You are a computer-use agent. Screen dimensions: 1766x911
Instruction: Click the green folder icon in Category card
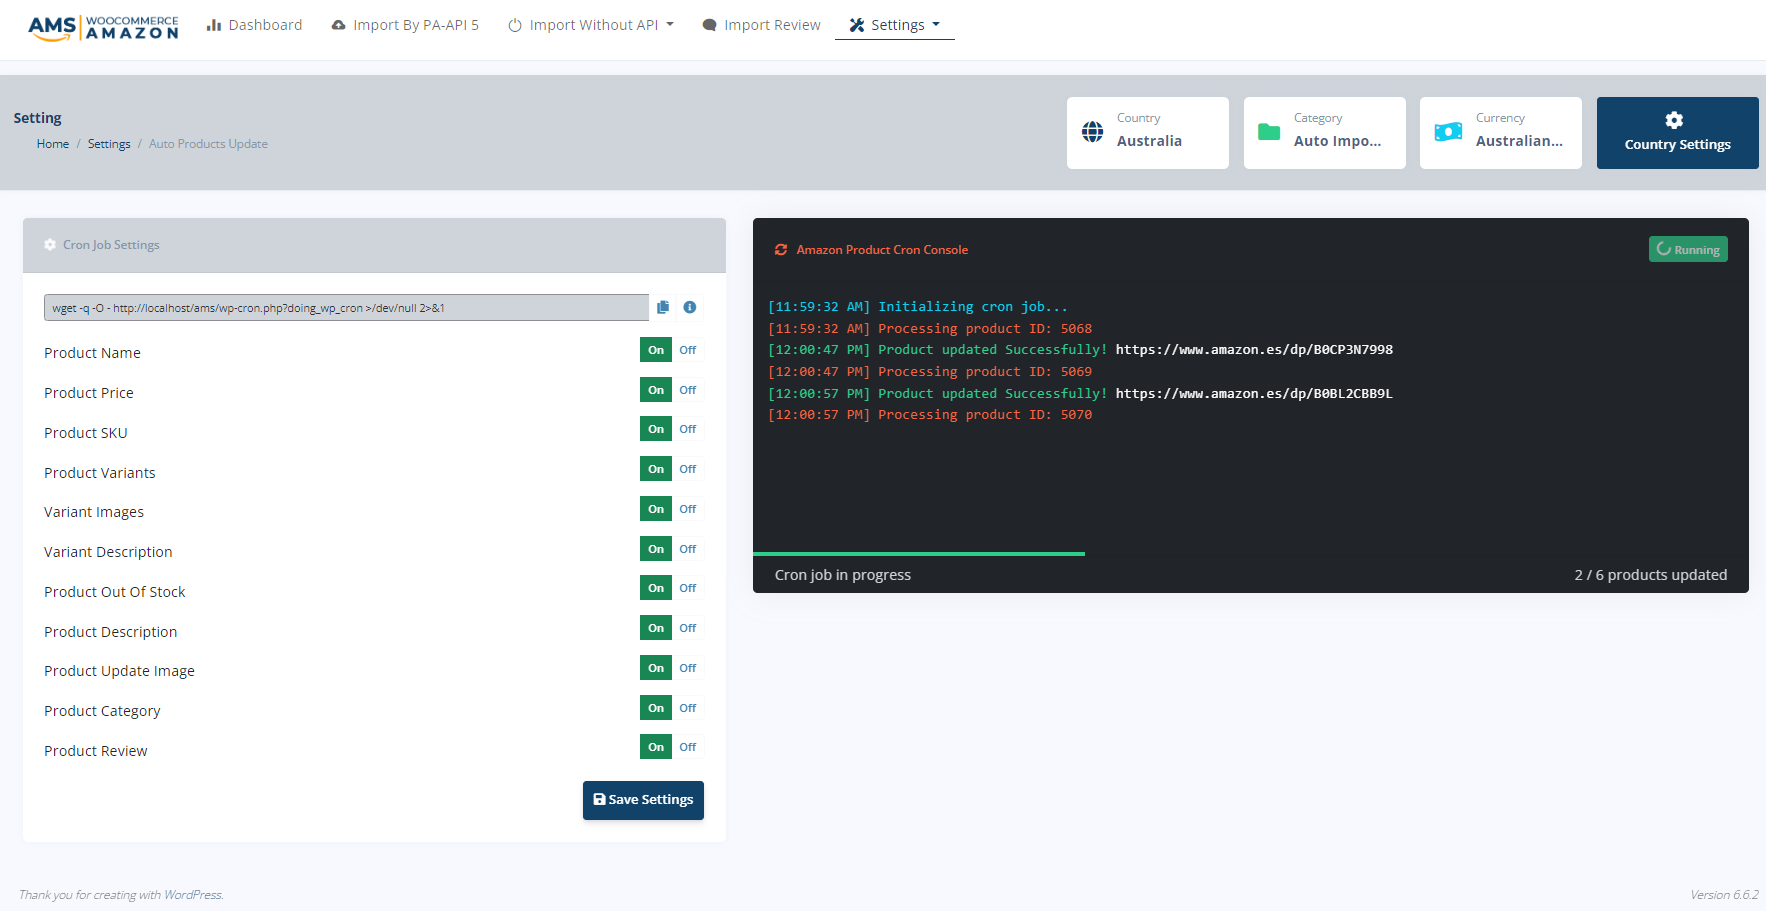pyautogui.click(x=1269, y=132)
